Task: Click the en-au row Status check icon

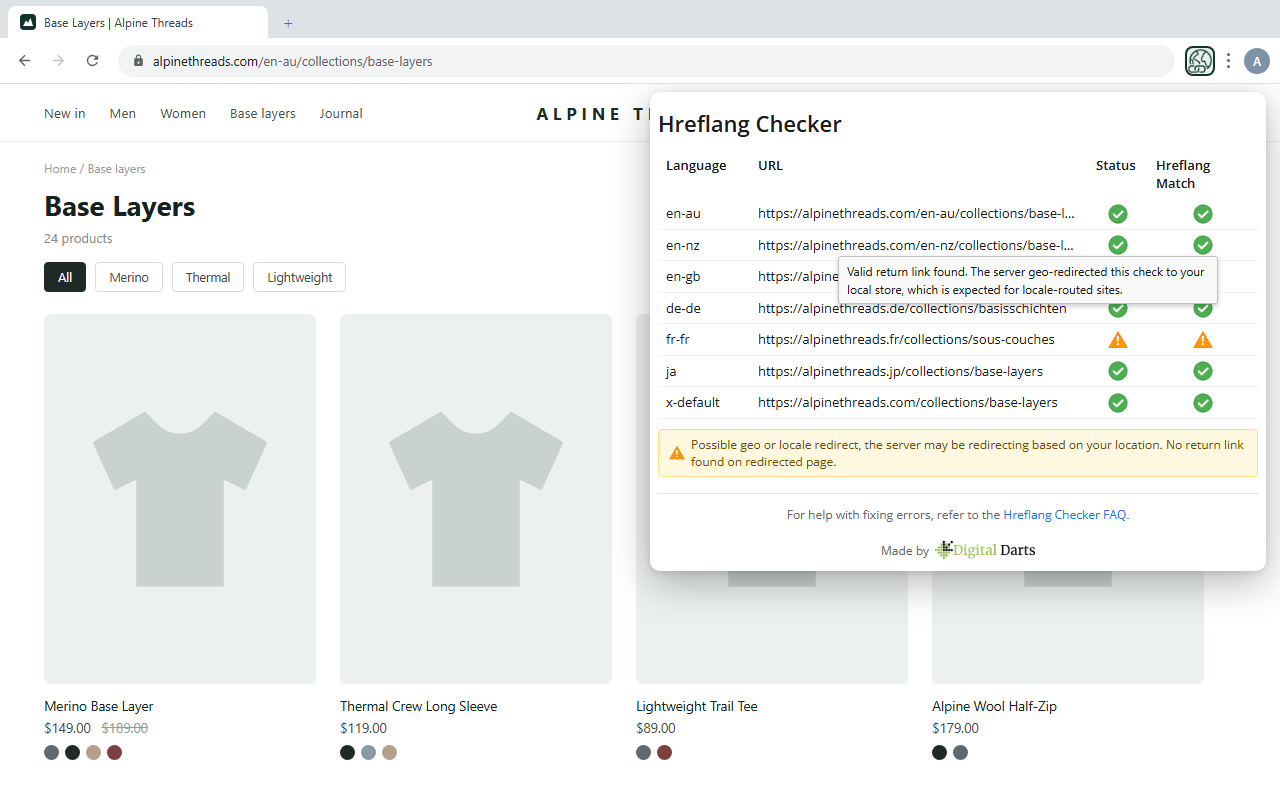Action: pos(1118,214)
